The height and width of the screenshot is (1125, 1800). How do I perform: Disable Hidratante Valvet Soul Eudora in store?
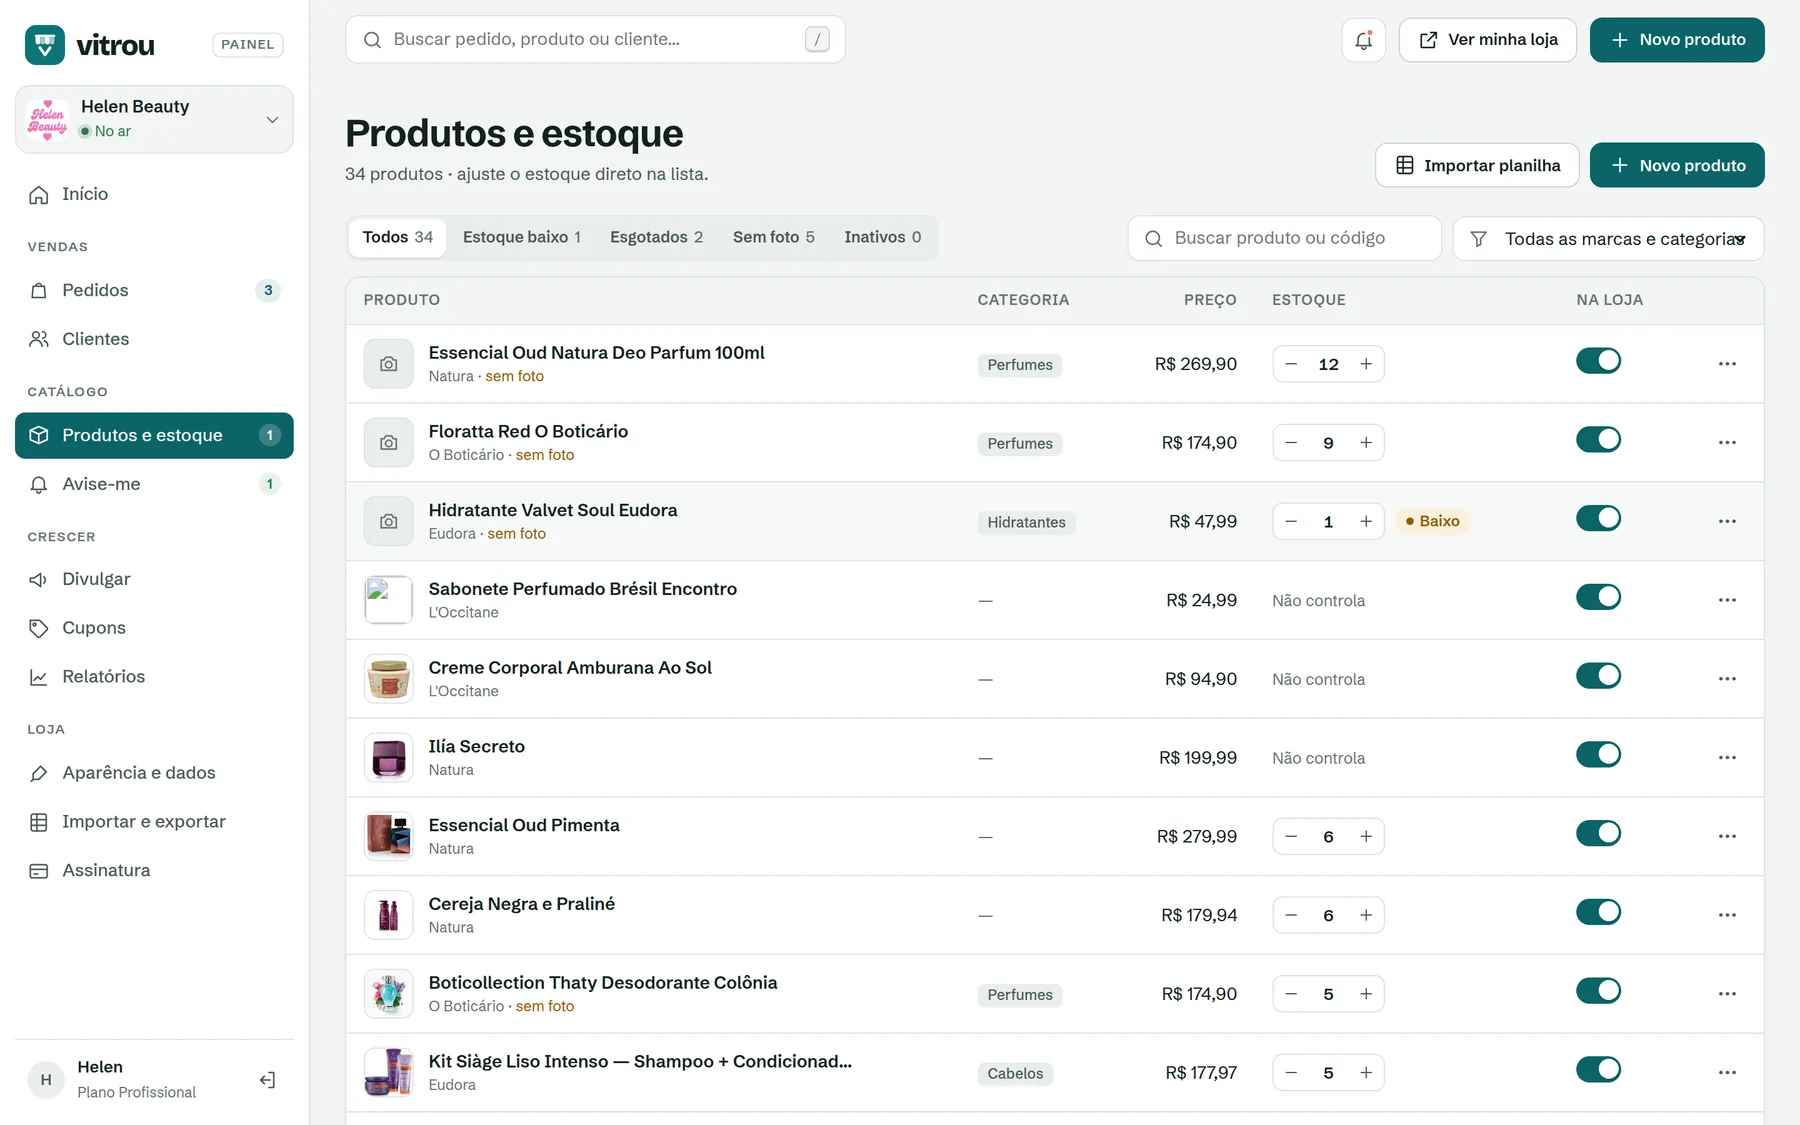(1598, 518)
